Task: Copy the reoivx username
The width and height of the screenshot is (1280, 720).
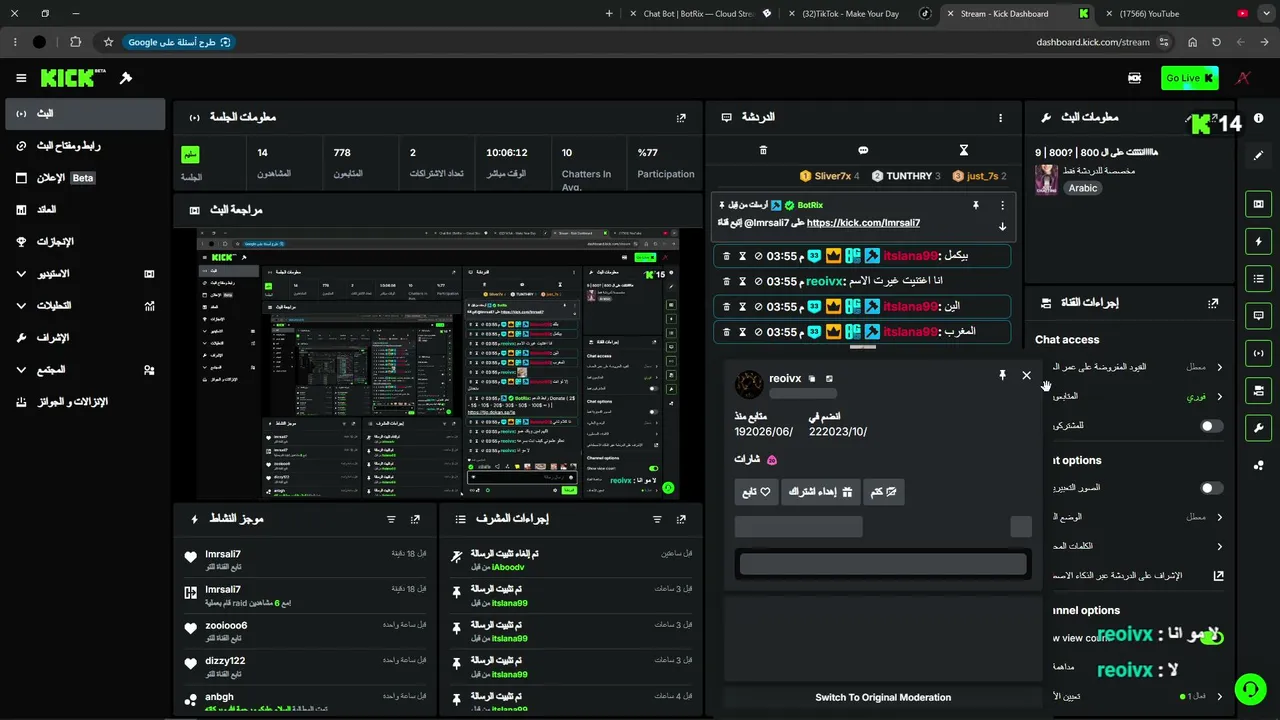Action: tap(812, 379)
